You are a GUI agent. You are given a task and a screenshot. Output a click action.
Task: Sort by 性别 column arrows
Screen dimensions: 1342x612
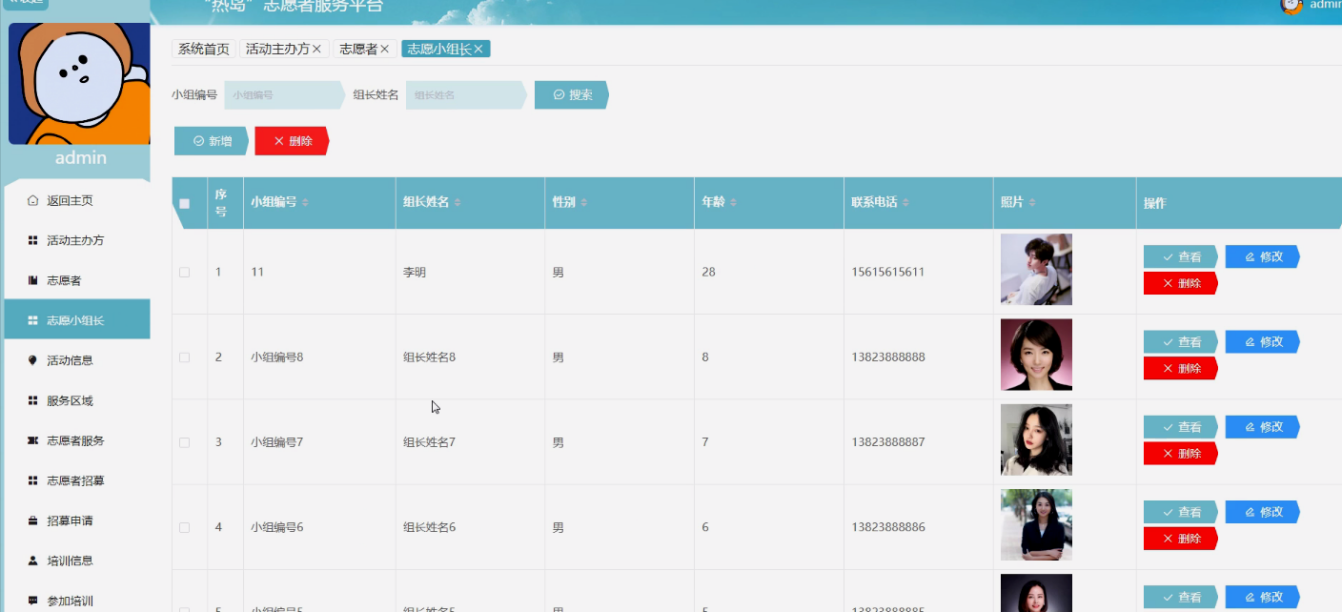coord(584,203)
